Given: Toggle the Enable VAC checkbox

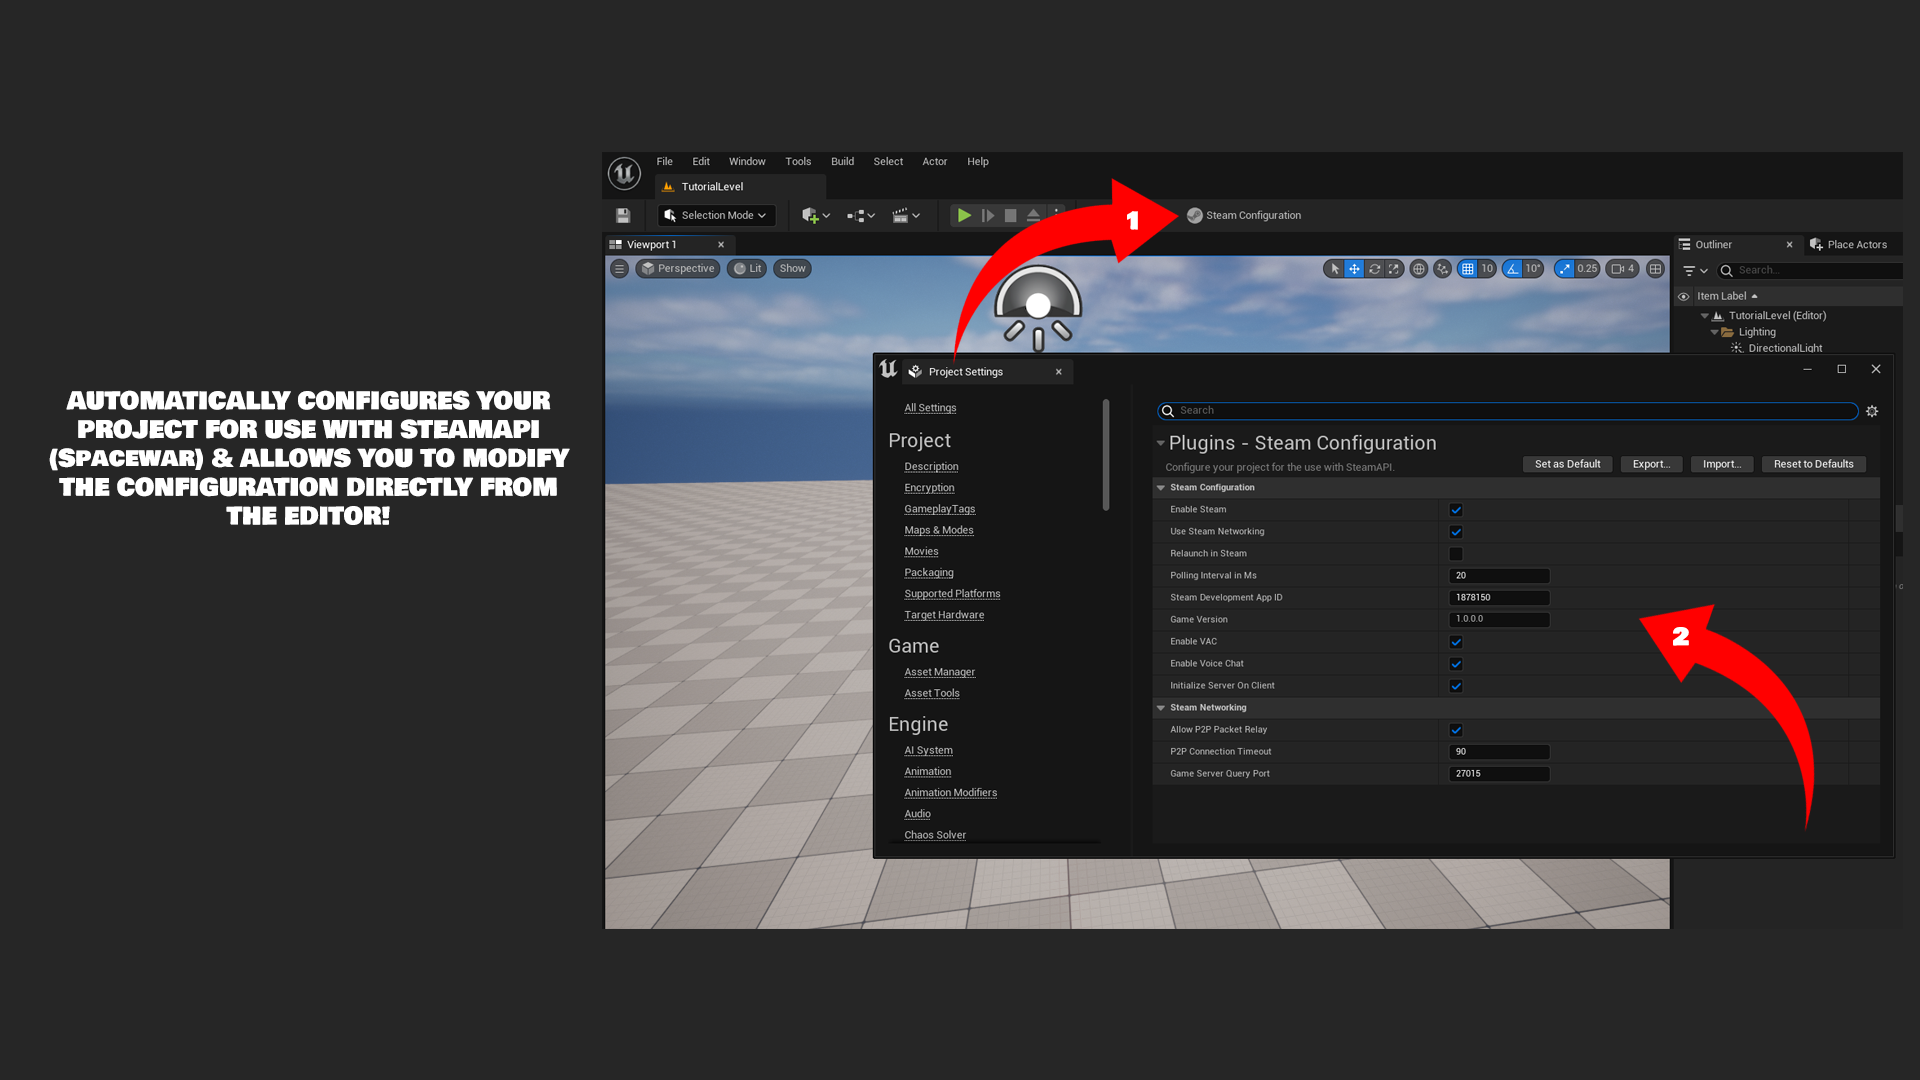Looking at the screenshot, I should 1456,642.
